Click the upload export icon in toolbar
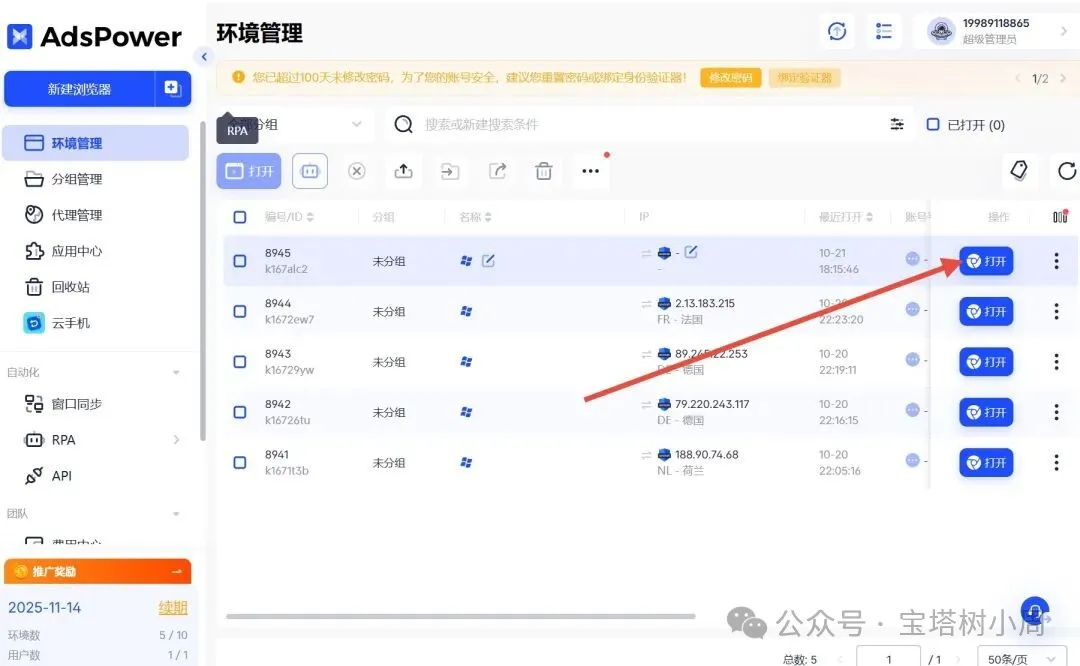The image size is (1080, 666). [403, 171]
